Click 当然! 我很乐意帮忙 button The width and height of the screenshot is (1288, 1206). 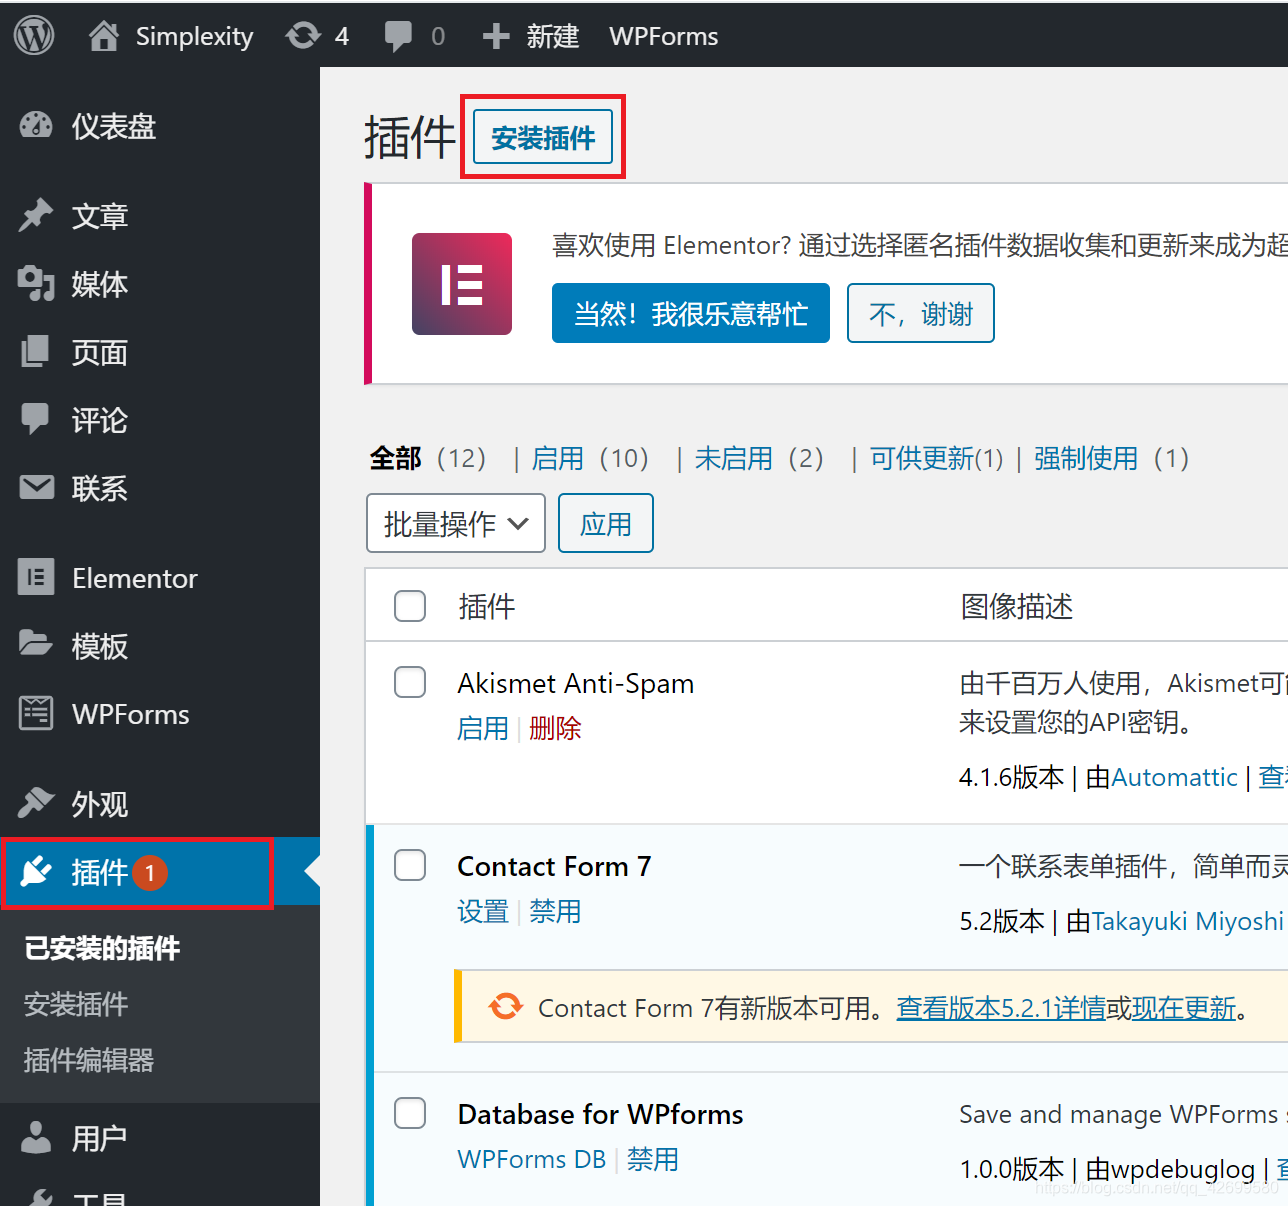[x=691, y=314]
